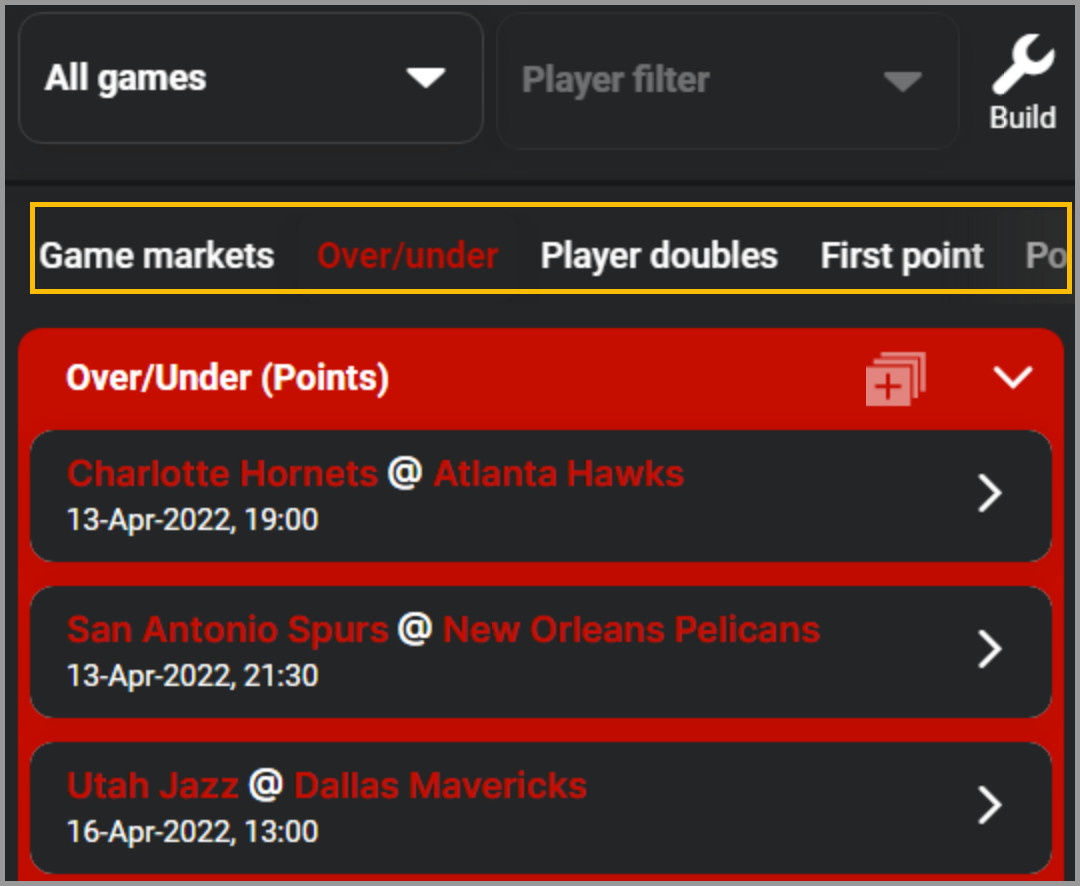Click the Build wrench icon
Image resolution: width=1080 pixels, height=886 pixels.
1023,63
